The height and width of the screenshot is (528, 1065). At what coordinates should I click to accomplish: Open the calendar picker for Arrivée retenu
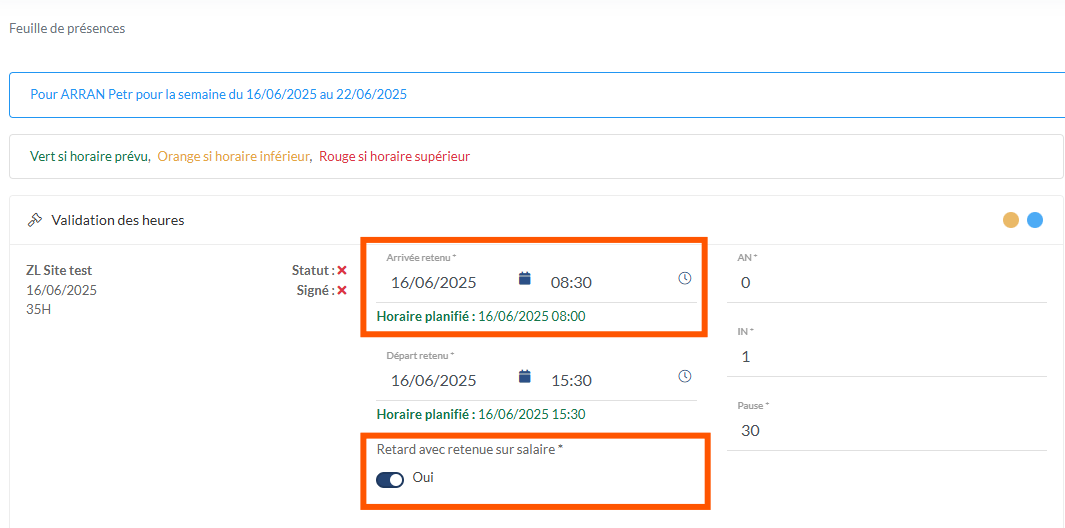(x=525, y=279)
